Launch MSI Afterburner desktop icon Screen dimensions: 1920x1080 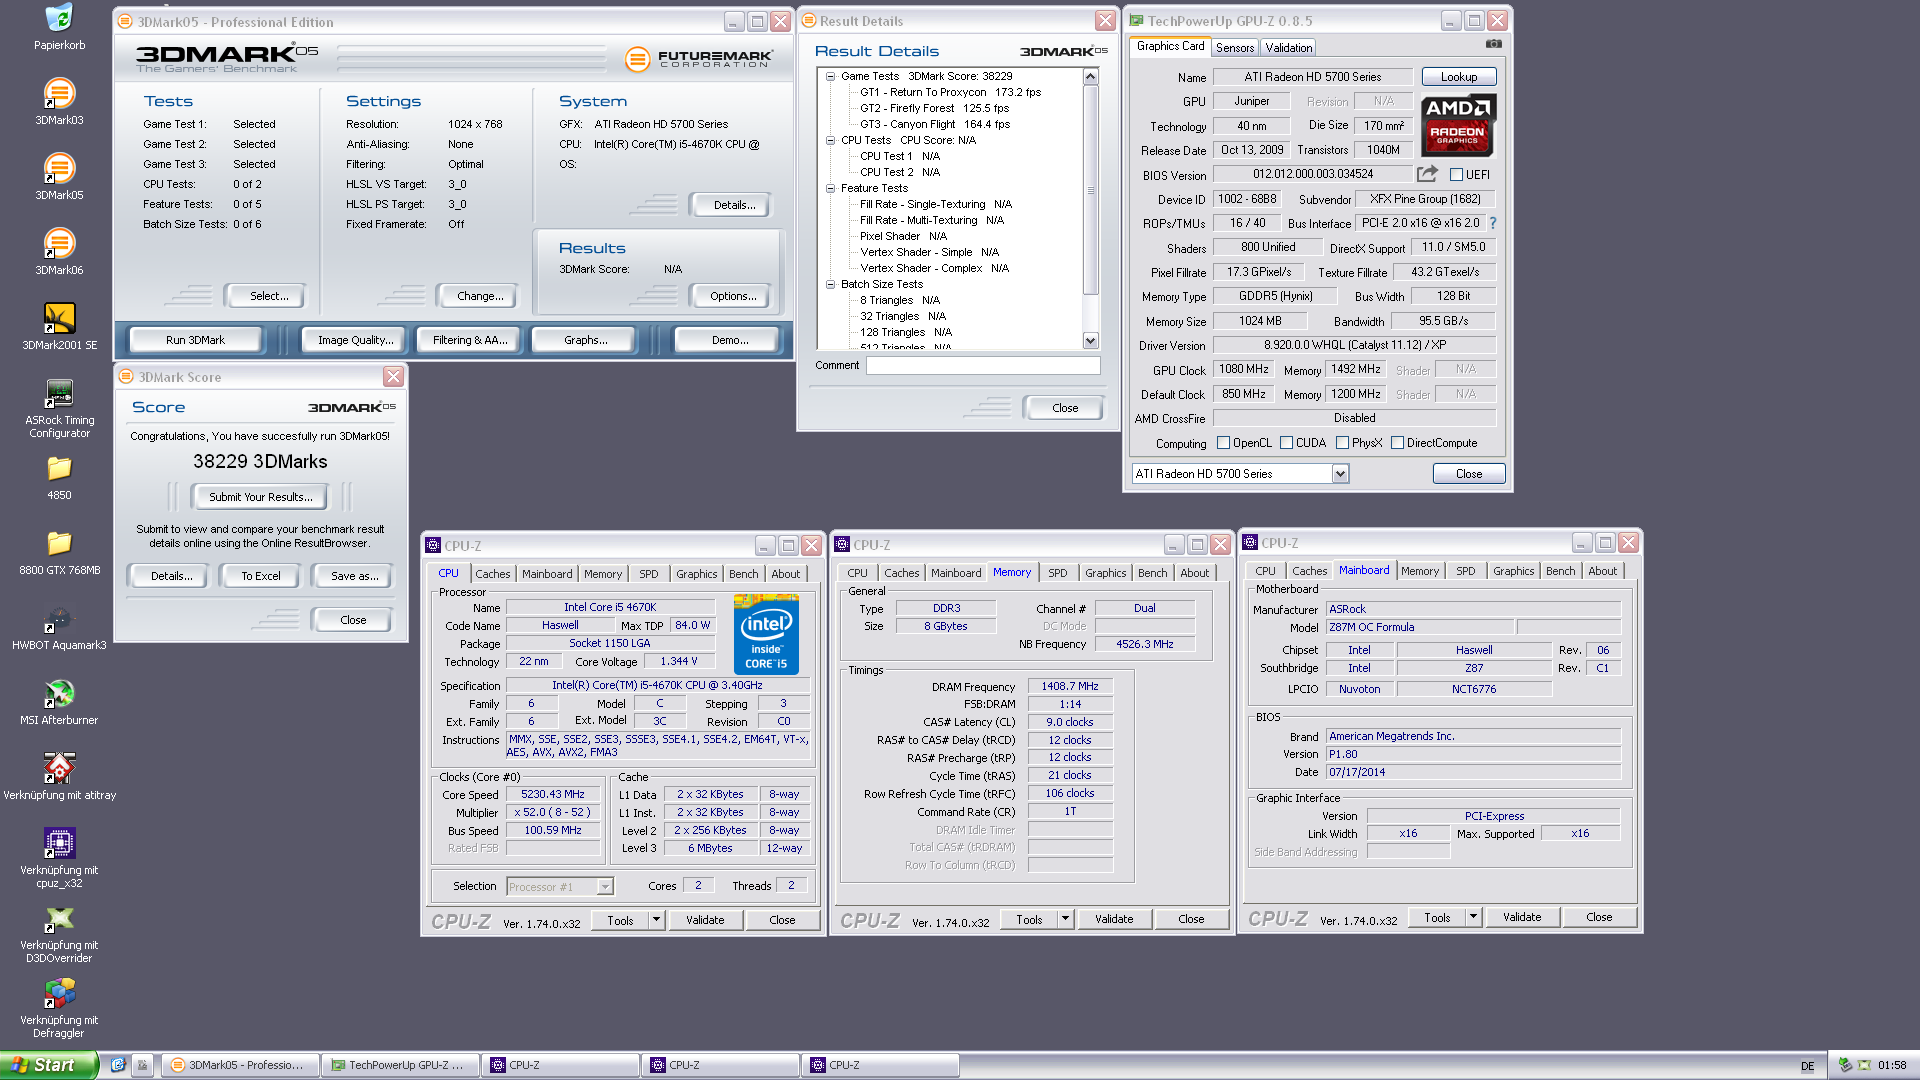pos(59,701)
